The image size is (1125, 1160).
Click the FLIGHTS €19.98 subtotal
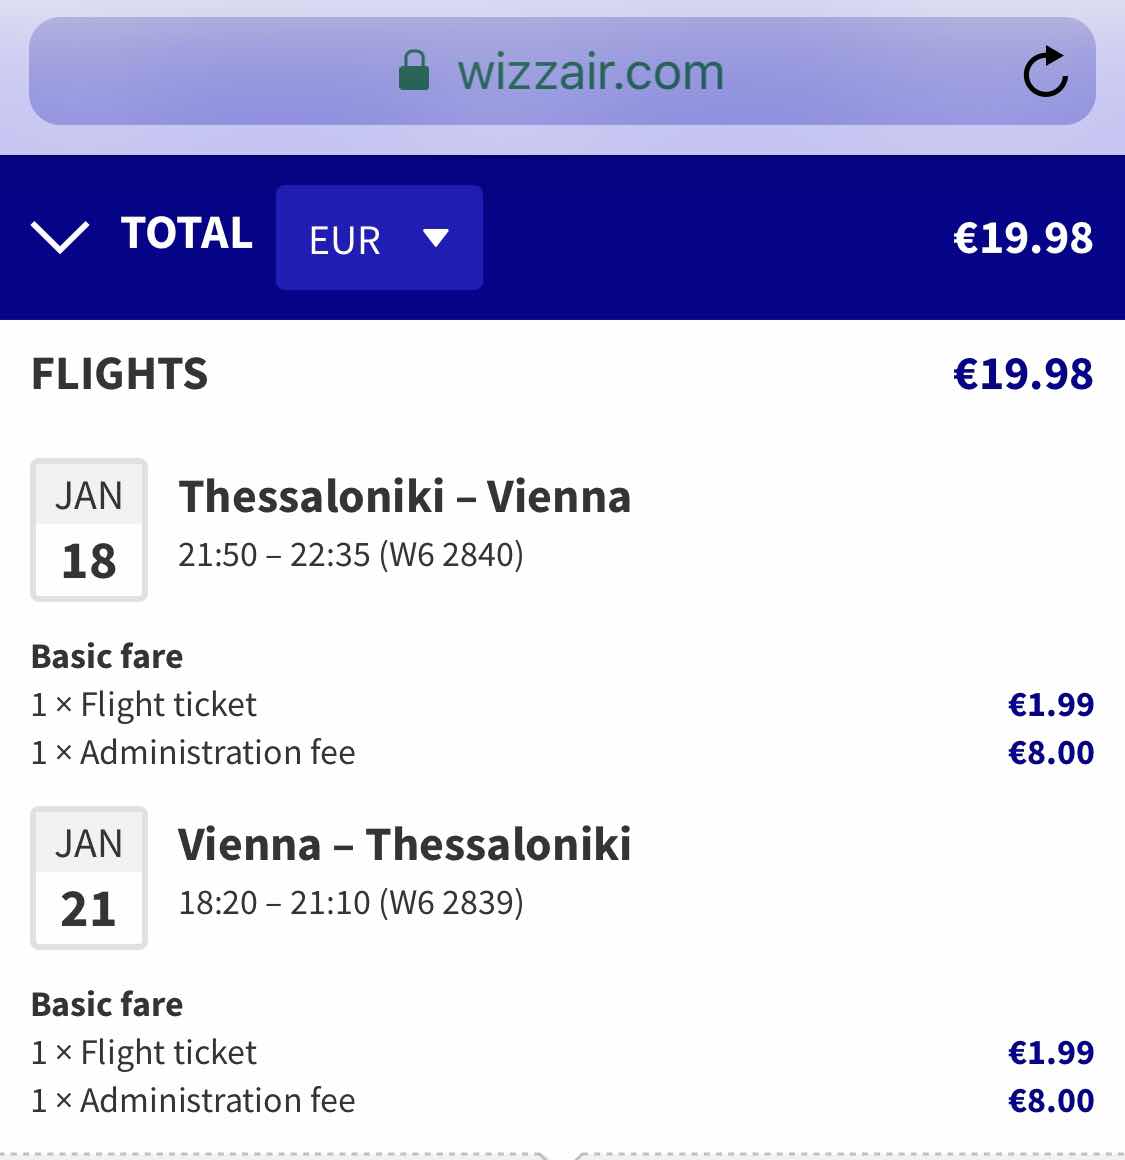click(x=1023, y=374)
